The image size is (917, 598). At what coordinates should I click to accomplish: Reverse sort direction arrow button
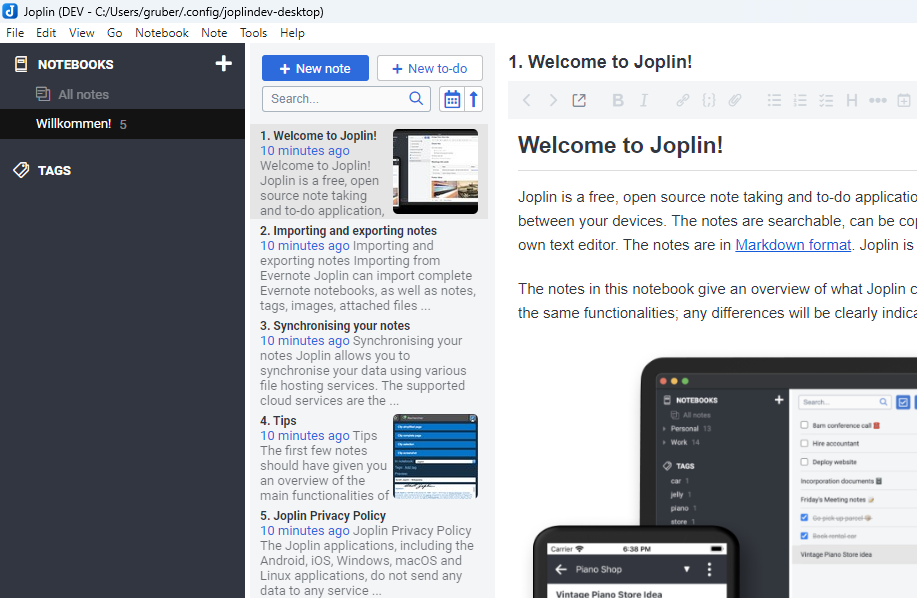tap(474, 99)
